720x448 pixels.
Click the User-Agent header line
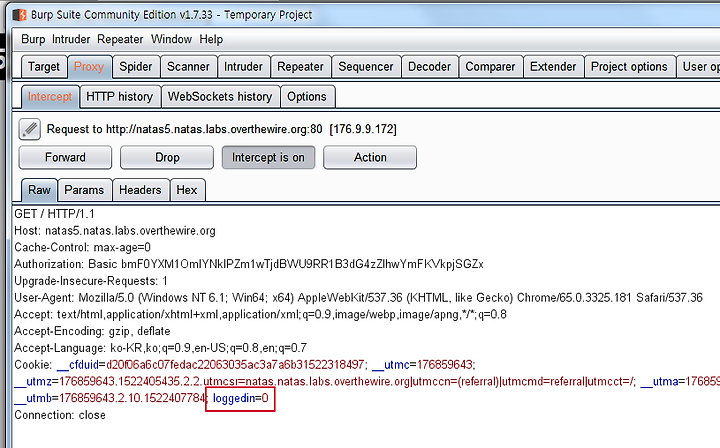coord(358,297)
